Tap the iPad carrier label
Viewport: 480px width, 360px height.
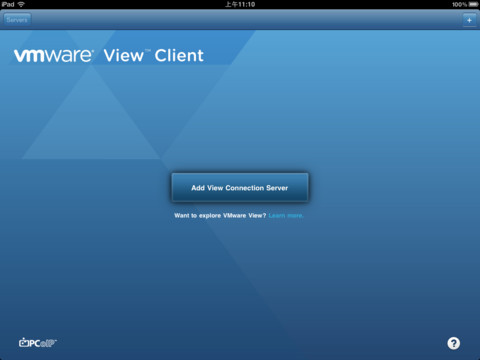8,4
